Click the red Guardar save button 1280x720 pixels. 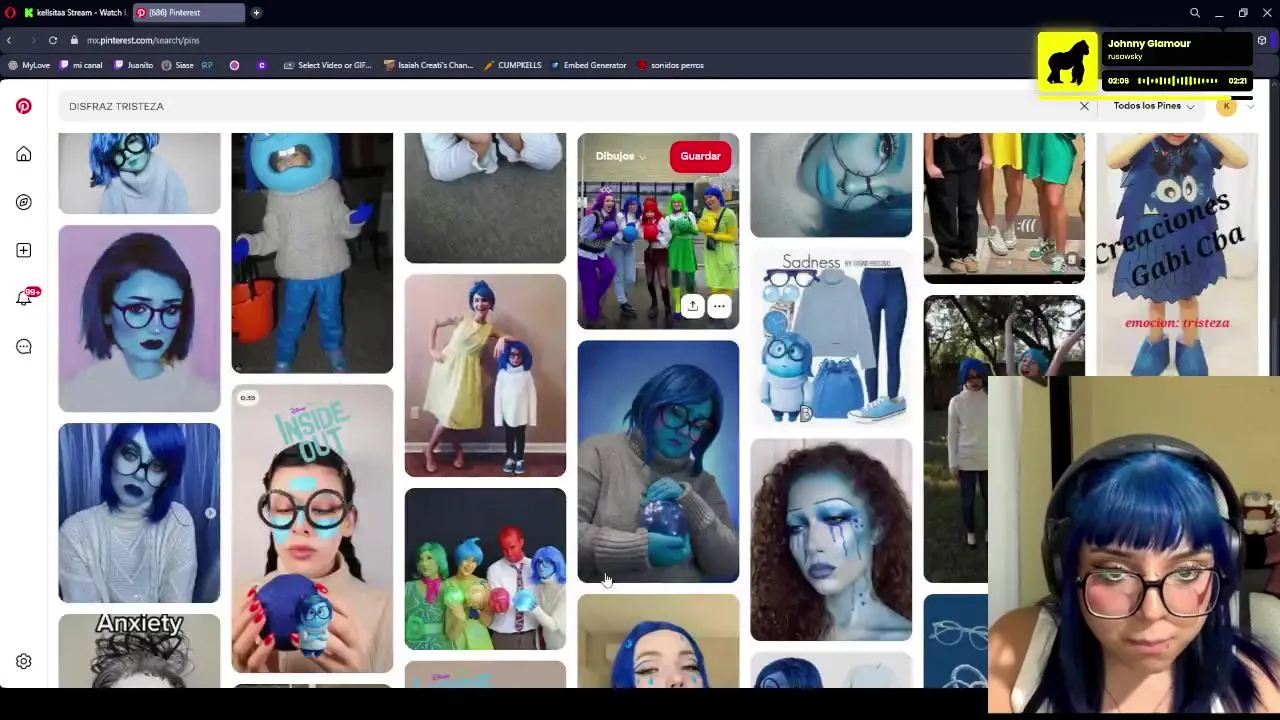coord(700,156)
